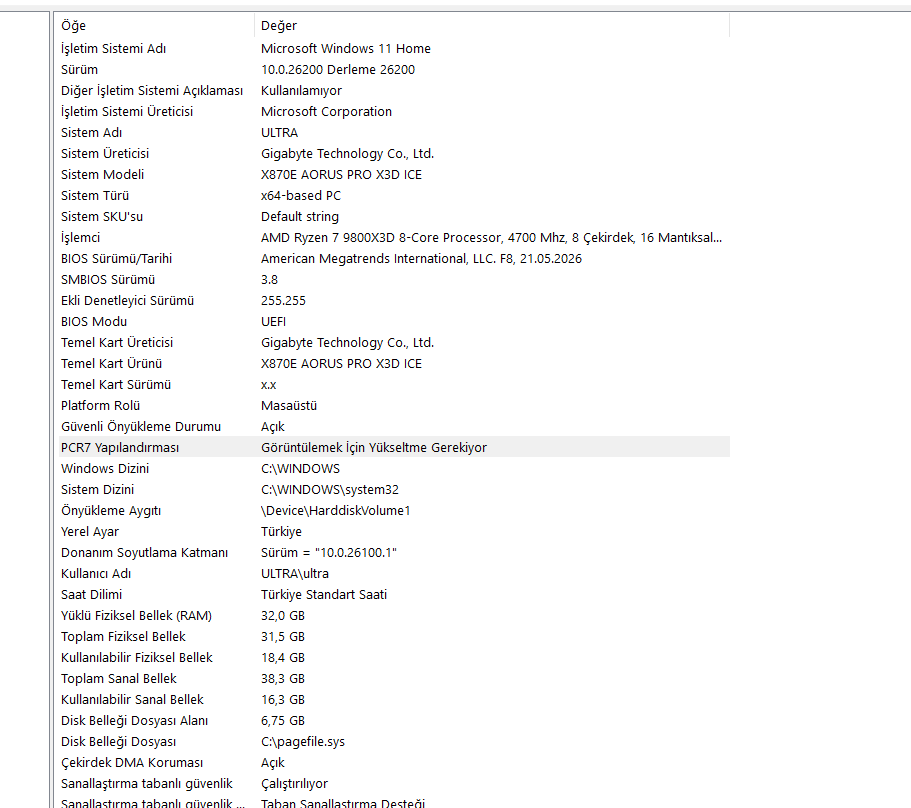This screenshot has height=808, width=911.
Task: Select the BIOS Modu row
Action: (x=394, y=322)
